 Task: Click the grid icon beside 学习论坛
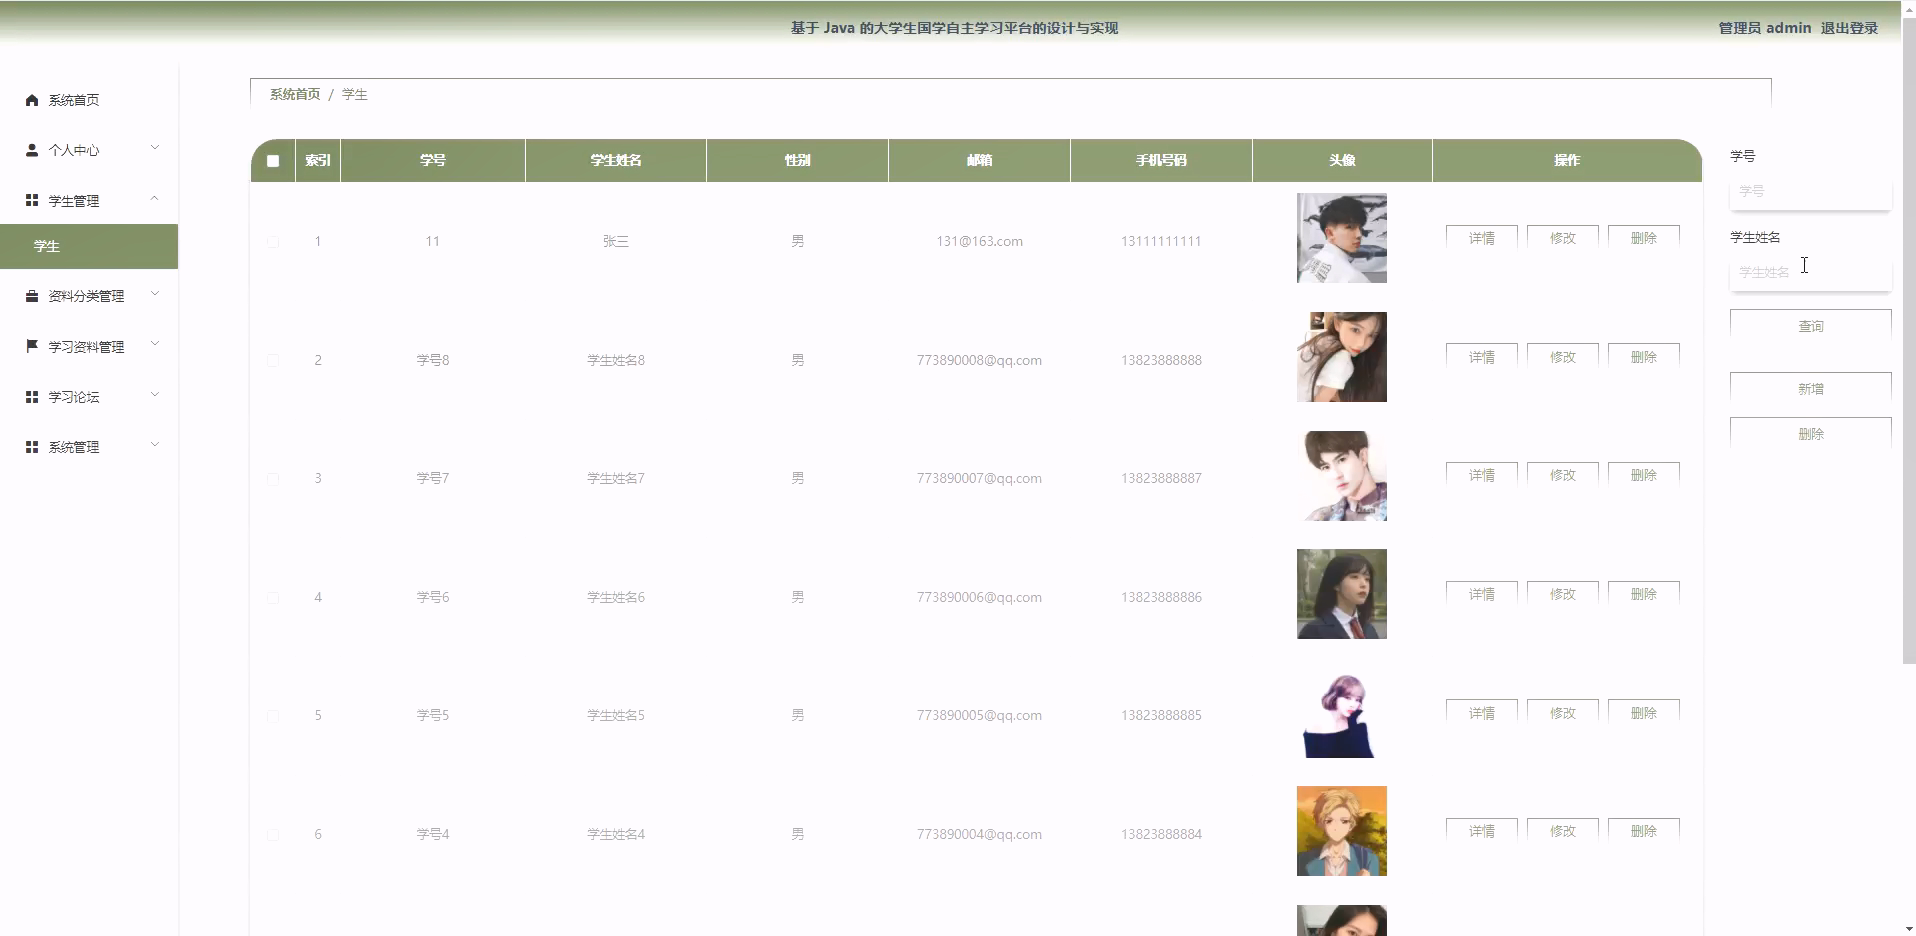click(x=32, y=397)
